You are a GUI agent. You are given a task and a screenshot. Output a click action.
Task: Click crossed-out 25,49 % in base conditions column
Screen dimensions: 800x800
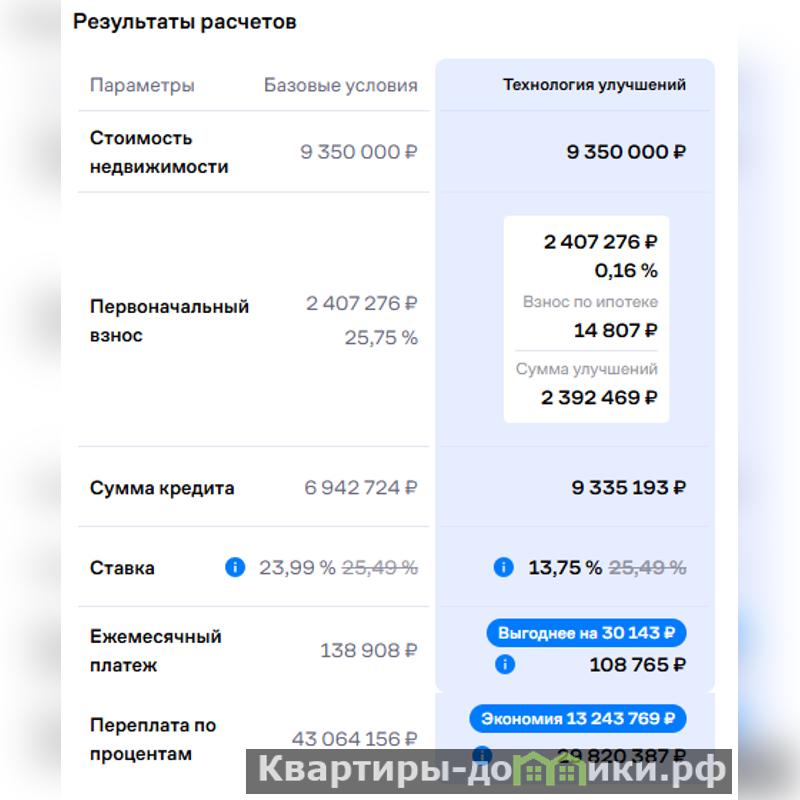click(380, 568)
